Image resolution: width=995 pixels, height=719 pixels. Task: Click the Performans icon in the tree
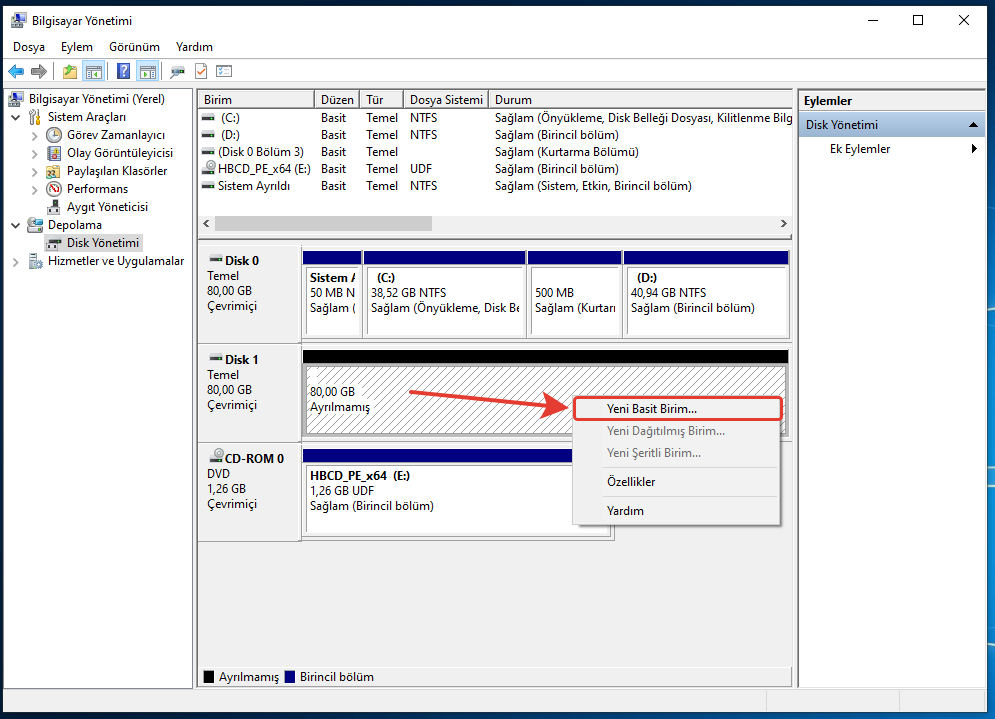(54, 189)
